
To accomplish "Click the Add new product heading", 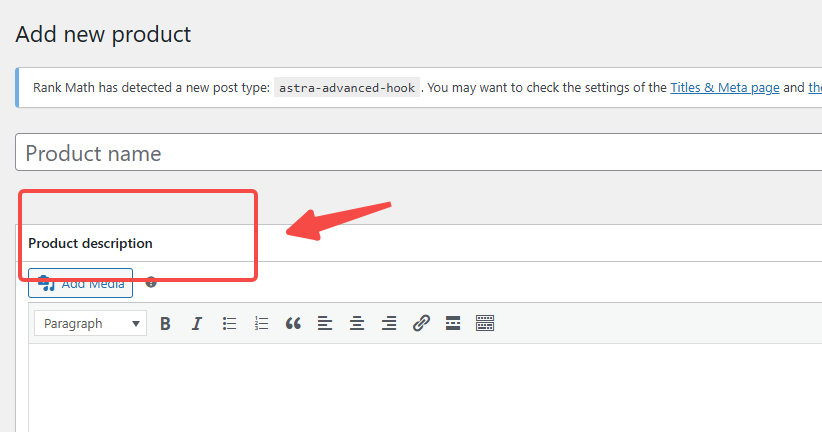I will tap(103, 35).
